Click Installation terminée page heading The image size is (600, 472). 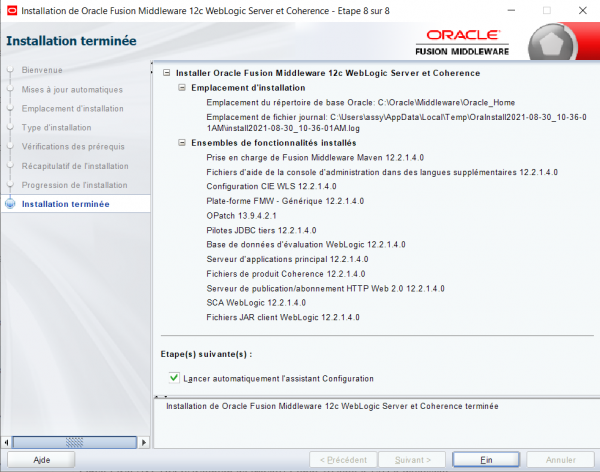click(71, 41)
